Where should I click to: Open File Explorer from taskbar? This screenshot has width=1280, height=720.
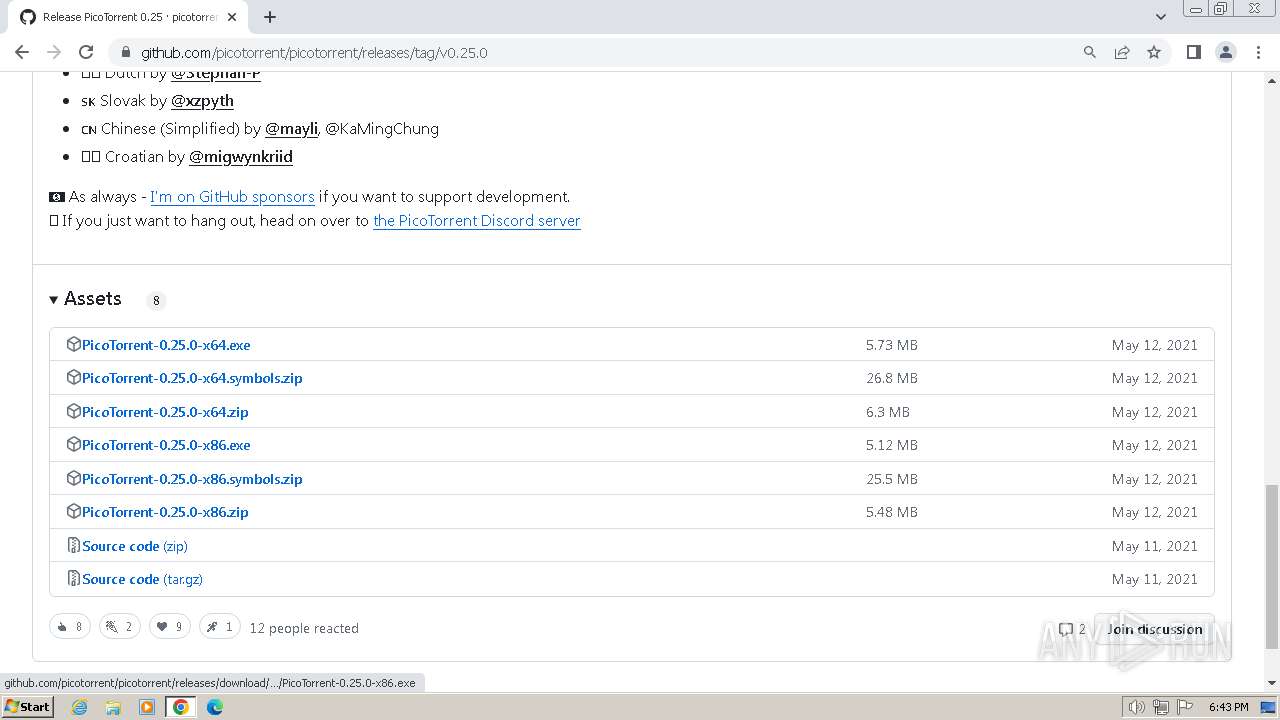pyautogui.click(x=113, y=707)
